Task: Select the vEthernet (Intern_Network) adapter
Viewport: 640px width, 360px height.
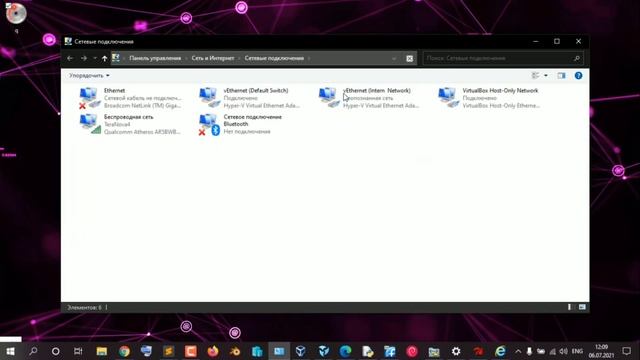Action: click(369, 98)
